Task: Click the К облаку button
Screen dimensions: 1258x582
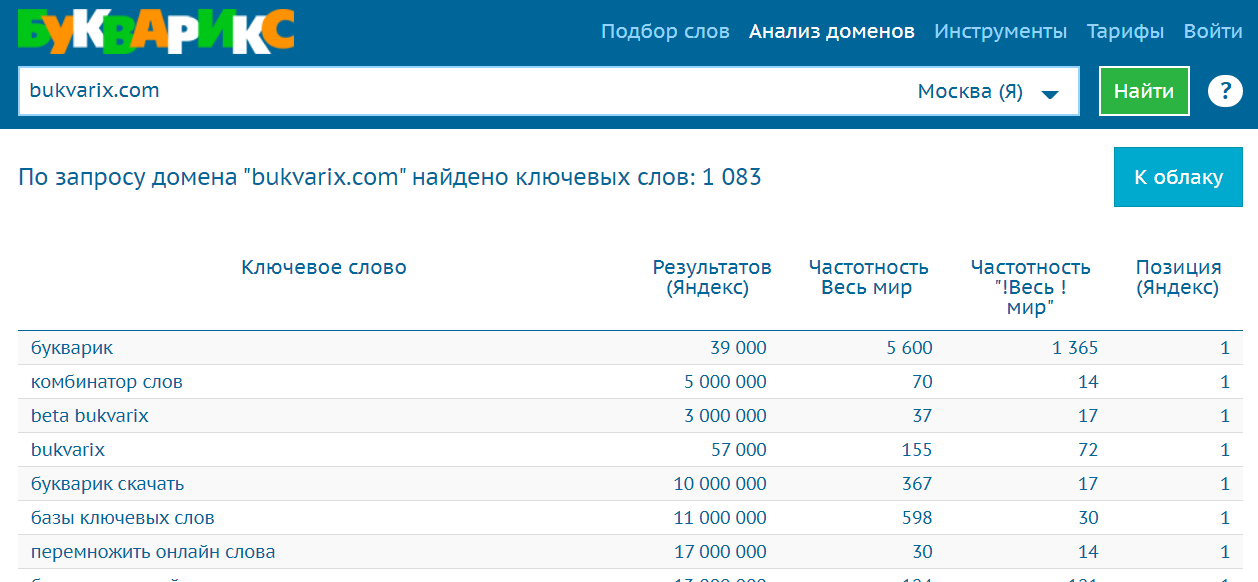Action: point(1178,177)
